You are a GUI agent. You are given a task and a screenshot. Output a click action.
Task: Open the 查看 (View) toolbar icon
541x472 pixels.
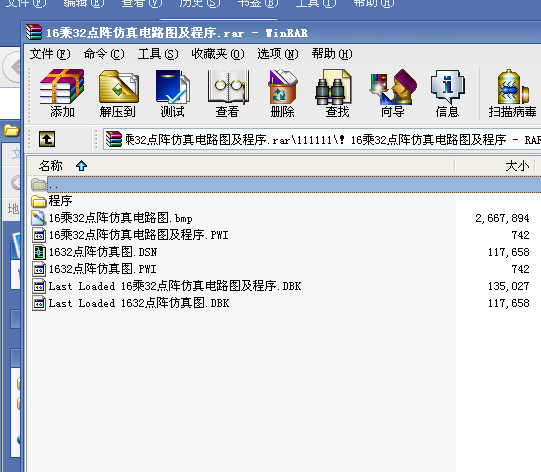[x=227, y=93]
